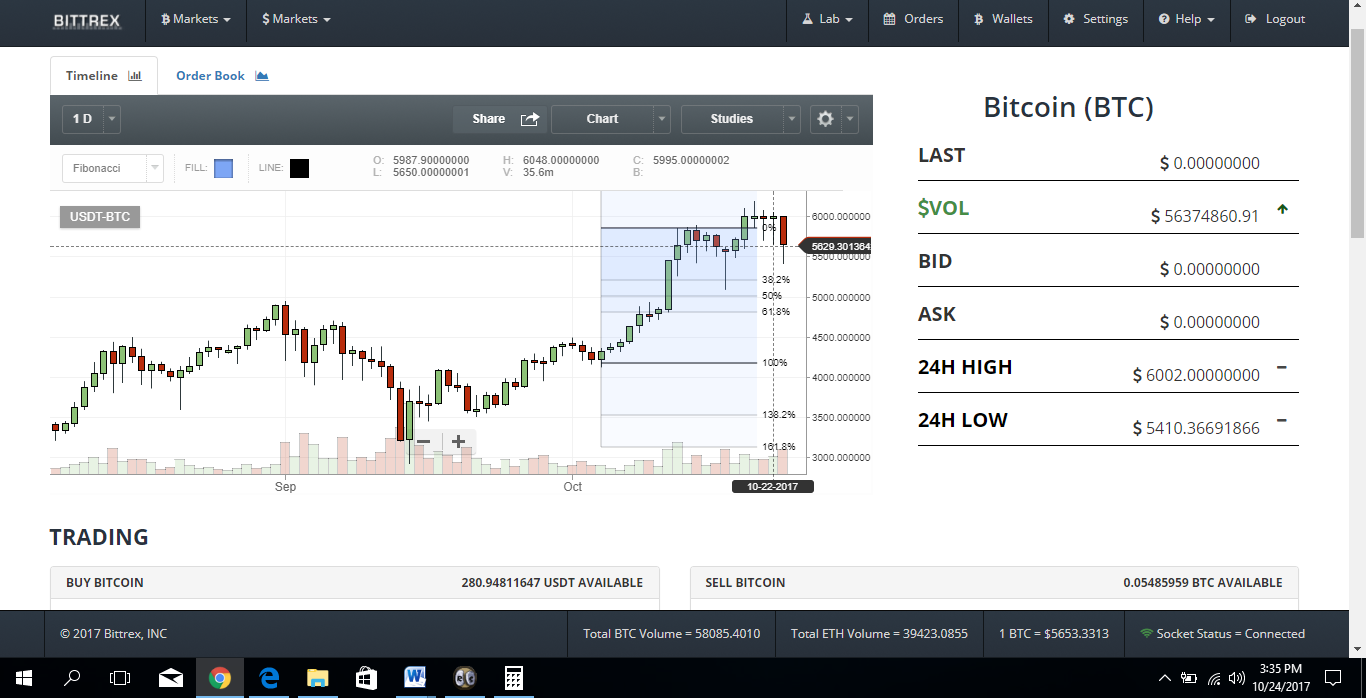Open the Mail app on the taskbar

click(170, 678)
